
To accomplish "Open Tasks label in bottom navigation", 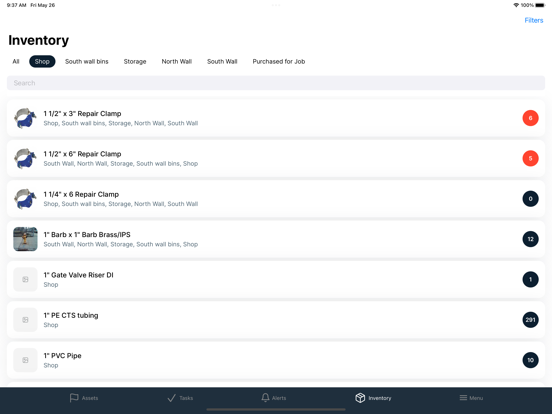I will pos(186,398).
